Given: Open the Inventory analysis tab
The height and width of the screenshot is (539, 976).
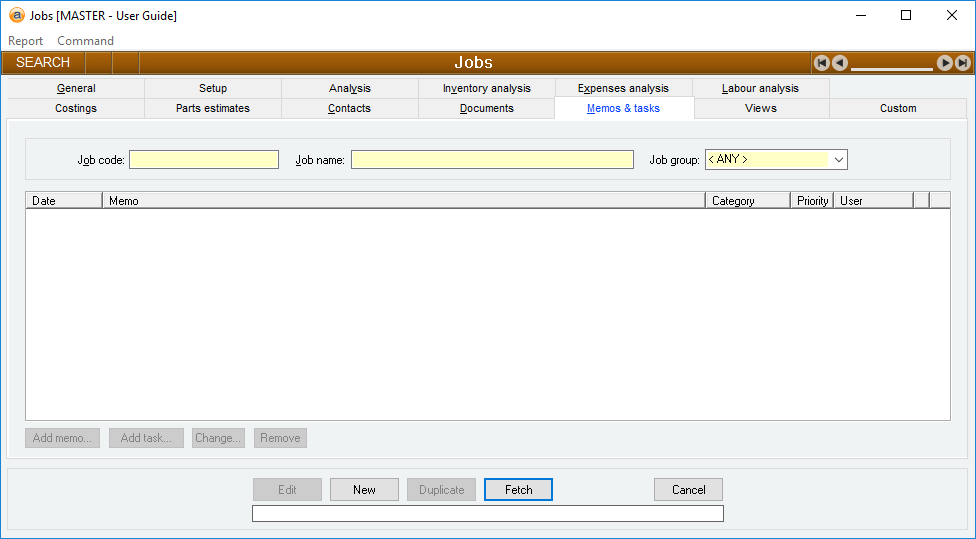Looking at the screenshot, I should [x=487, y=88].
